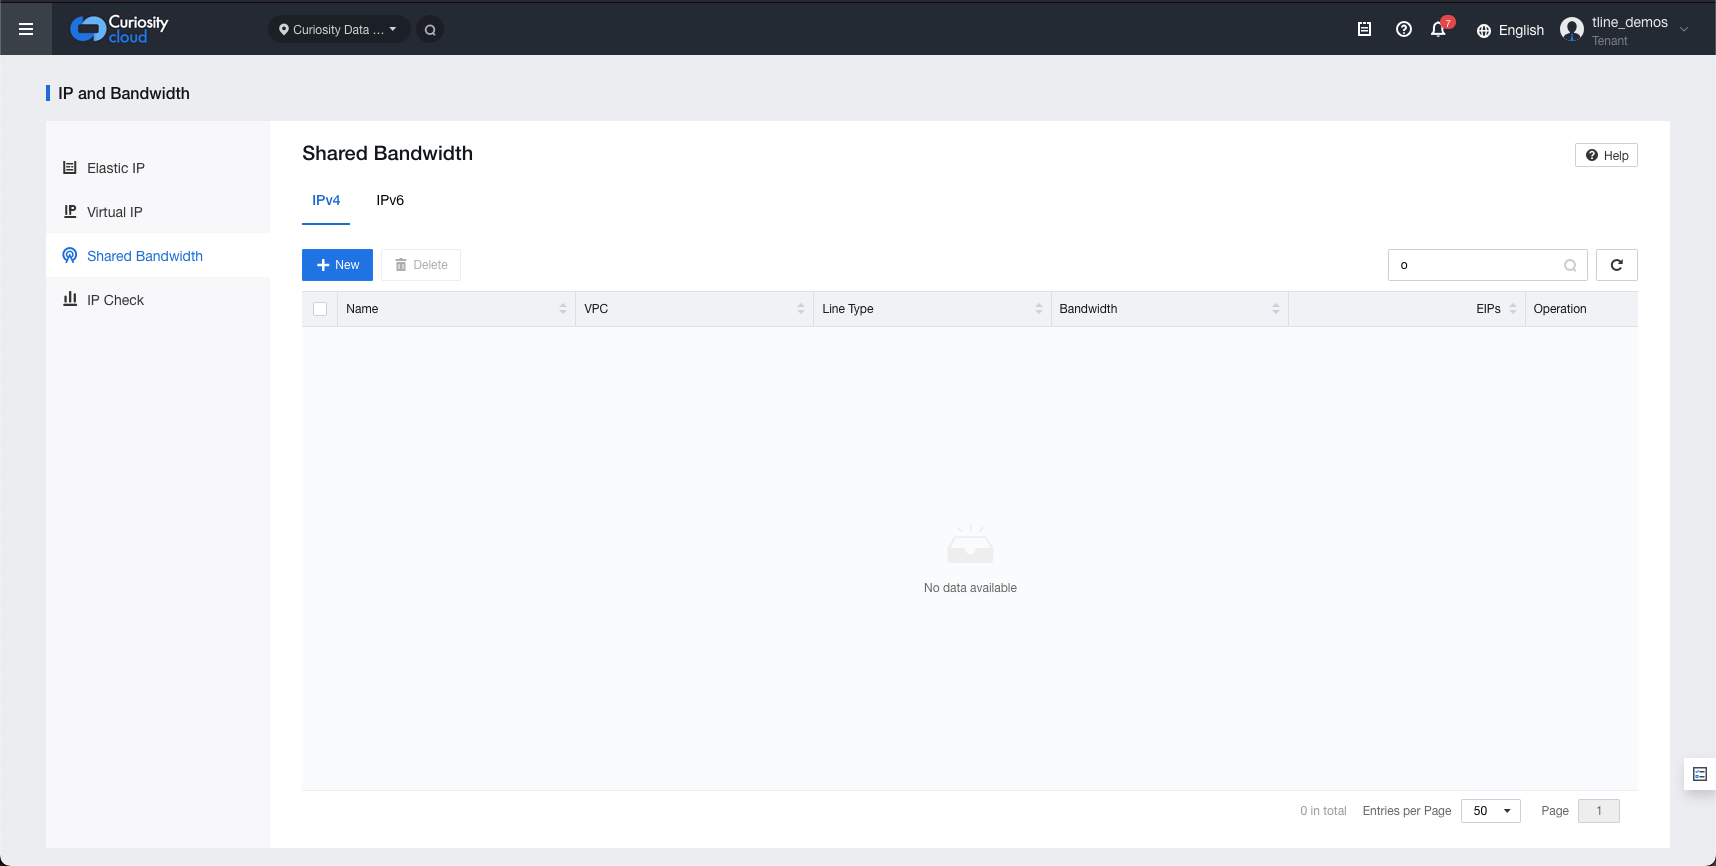Refresh the shared bandwidth list
The image size is (1716, 866).
pyautogui.click(x=1616, y=265)
